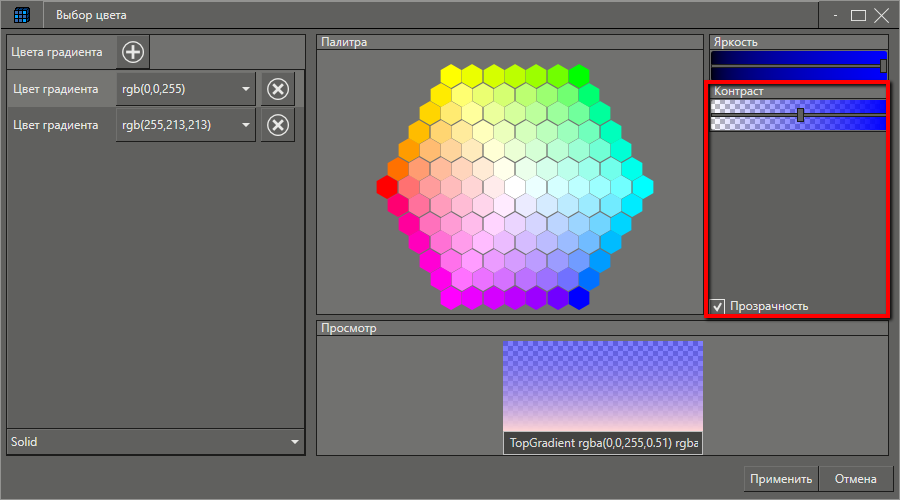Pick the cyan hexagon at palette right edge
The height and width of the screenshot is (500, 900).
pos(642,187)
